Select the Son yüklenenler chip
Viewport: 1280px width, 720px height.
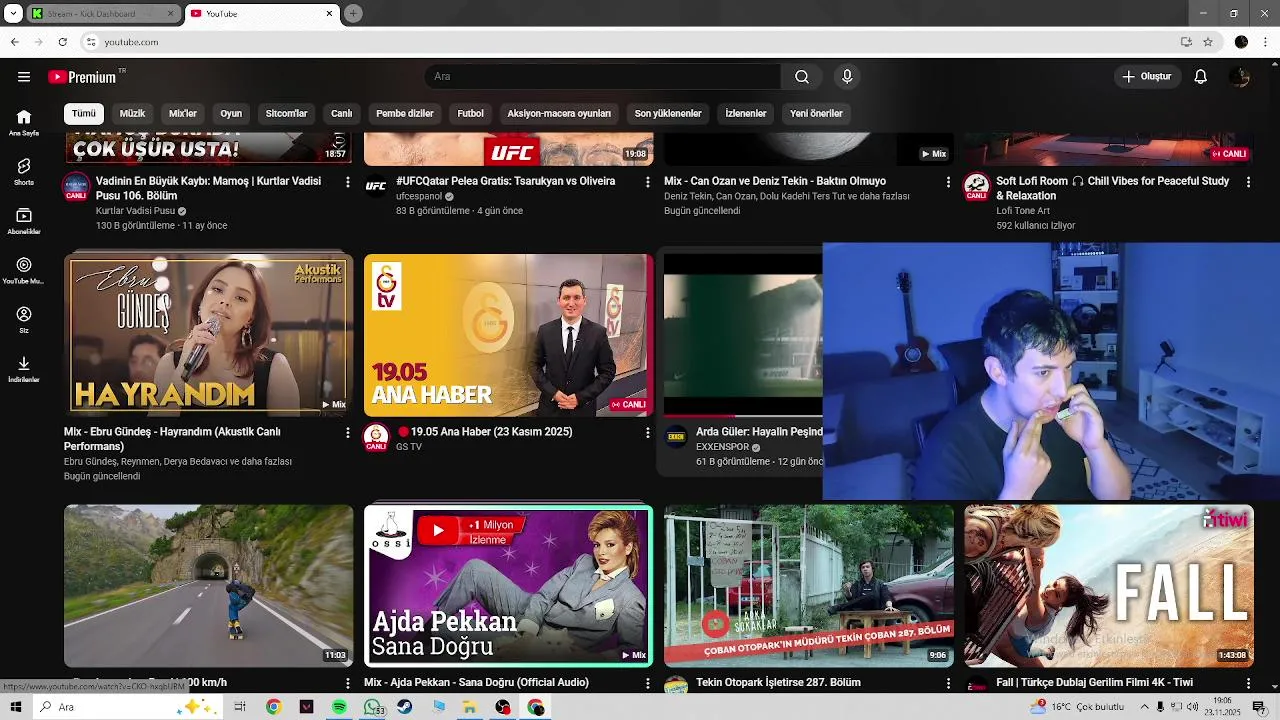pyautogui.click(x=668, y=114)
